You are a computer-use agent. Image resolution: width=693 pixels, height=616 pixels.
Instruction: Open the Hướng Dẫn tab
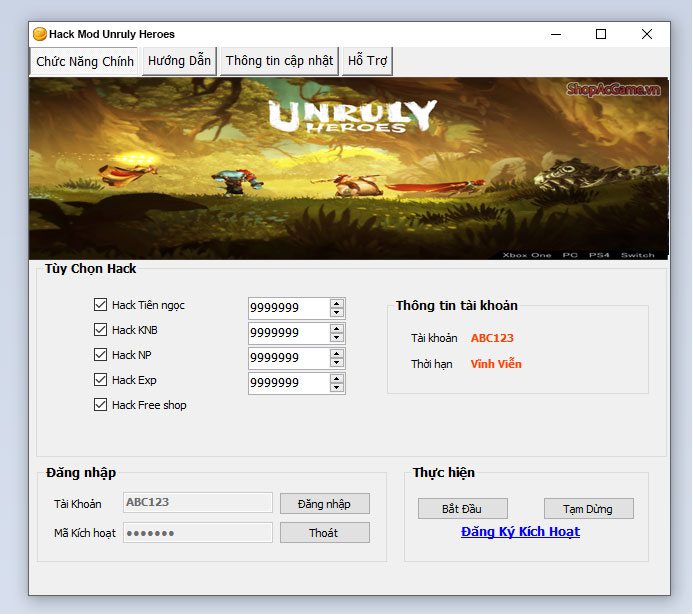pos(179,61)
